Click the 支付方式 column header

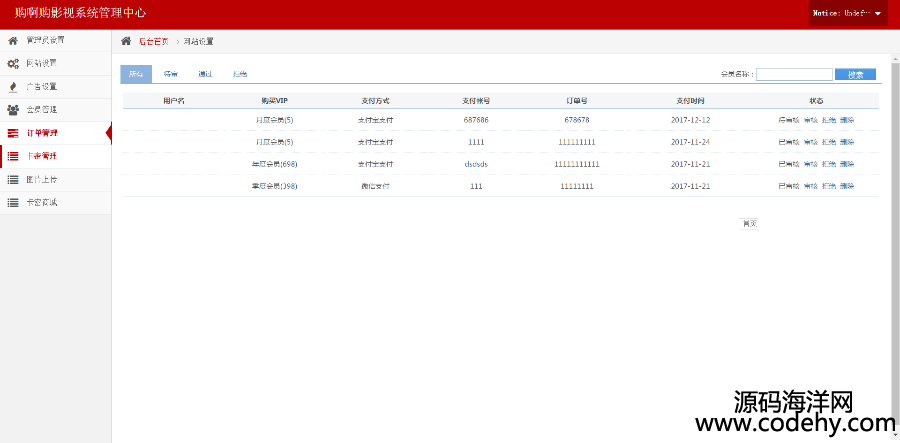click(375, 100)
